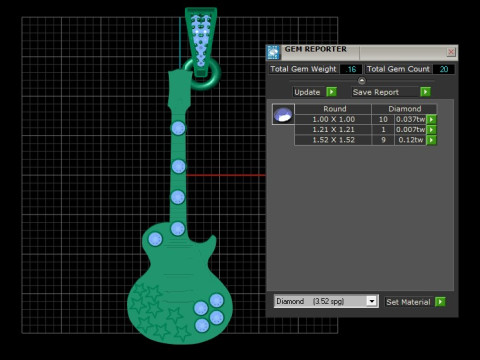This screenshot has height=360, width=480.
Task: Select the gem on the guitar body's upper left
Action: coord(155,239)
